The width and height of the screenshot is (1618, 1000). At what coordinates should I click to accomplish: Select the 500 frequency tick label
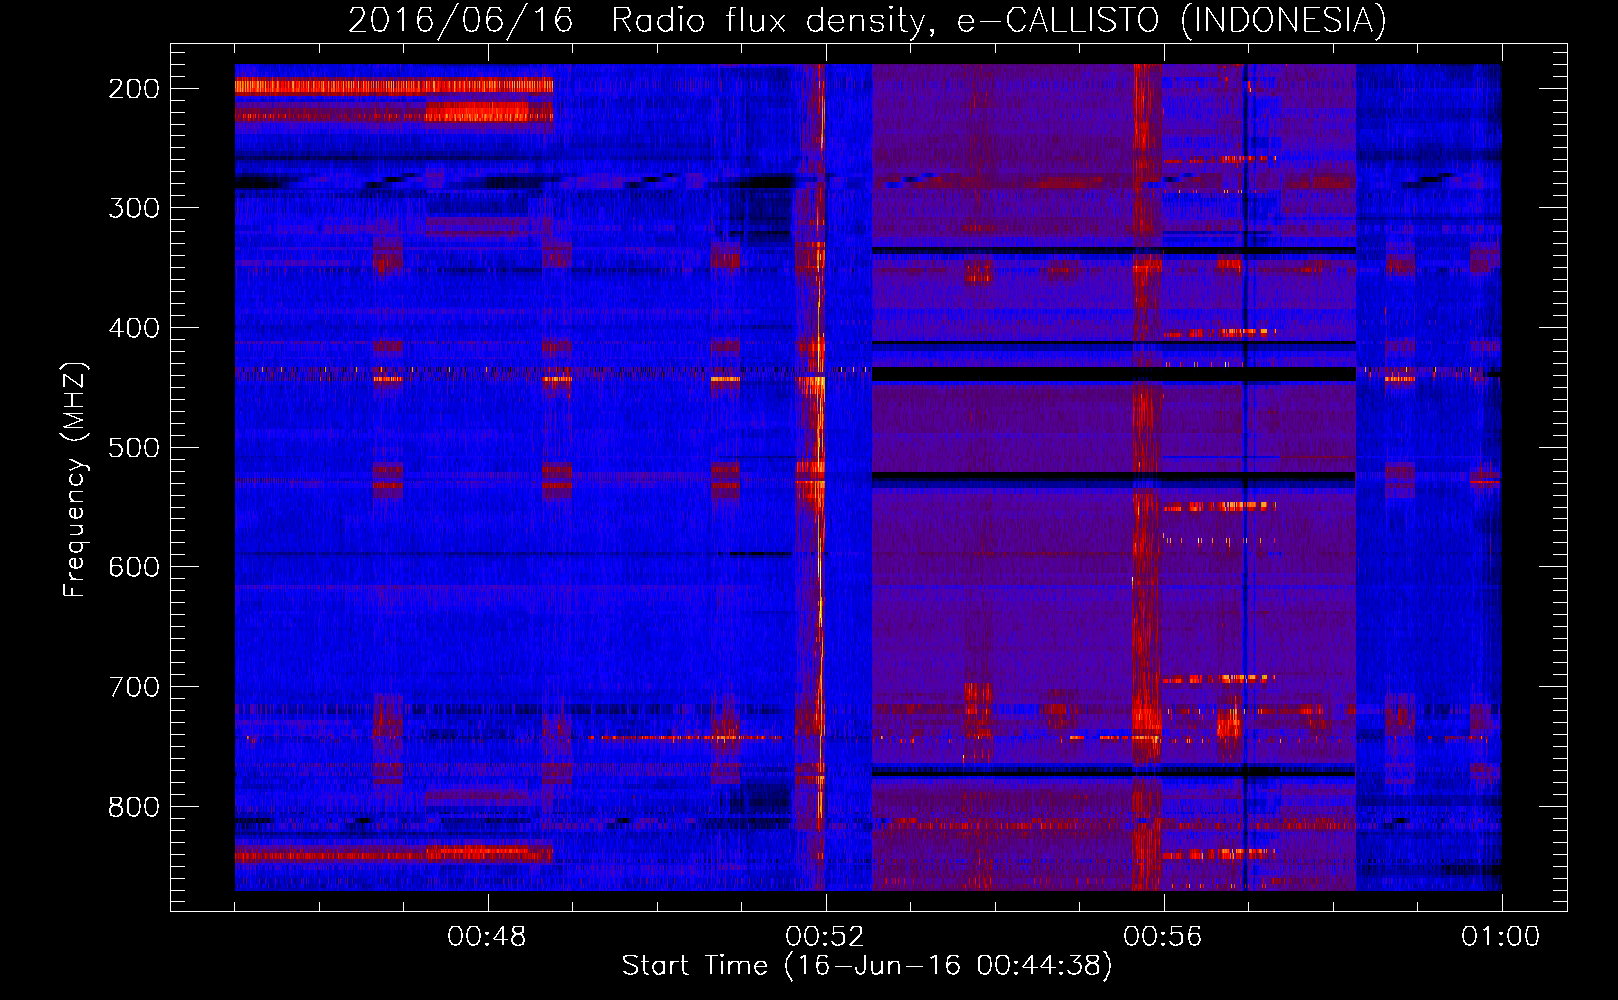(134, 447)
